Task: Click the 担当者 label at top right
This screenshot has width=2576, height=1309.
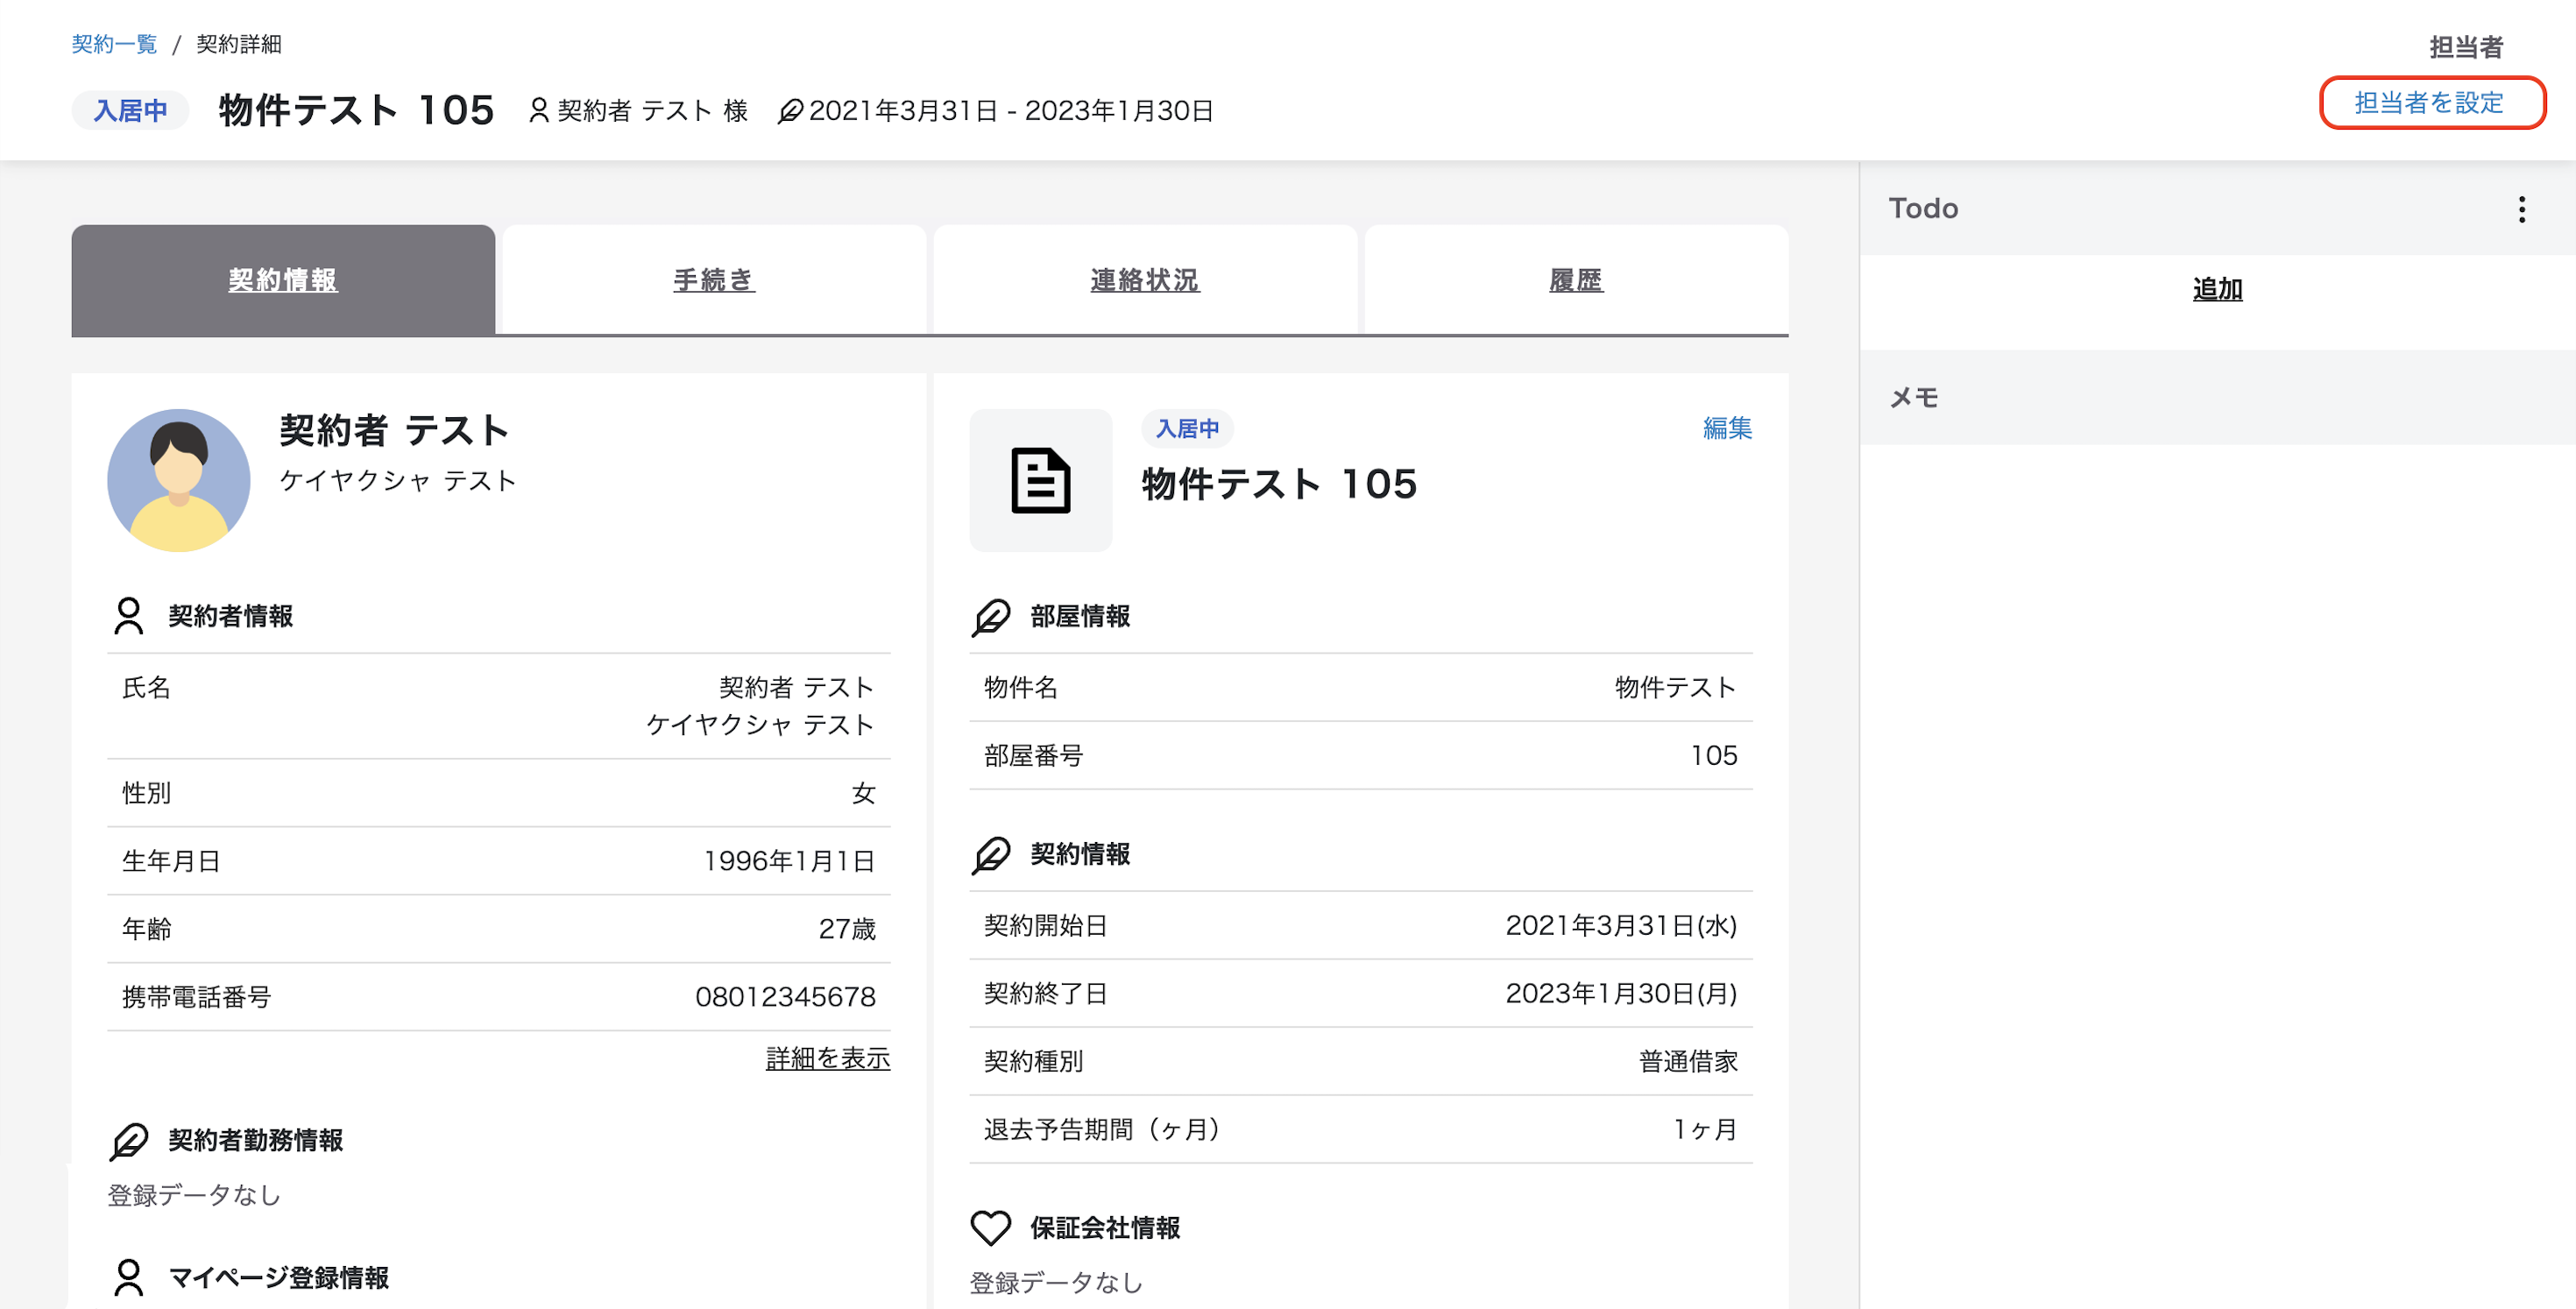Action: (2466, 47)
